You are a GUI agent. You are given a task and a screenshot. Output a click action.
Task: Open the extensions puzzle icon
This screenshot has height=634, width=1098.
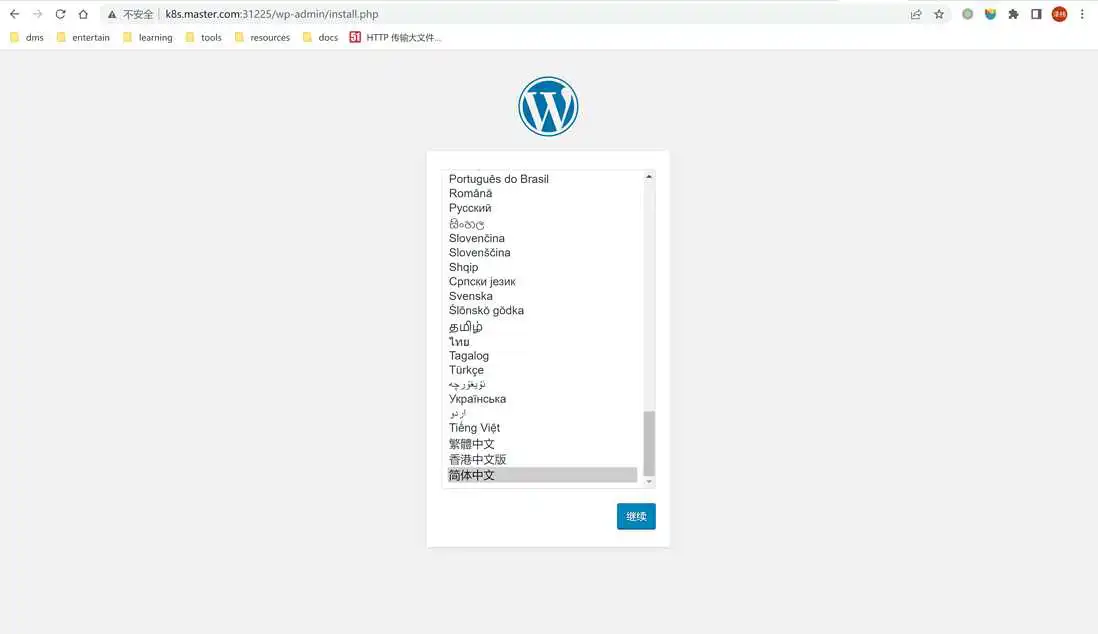coord(1013,14)
